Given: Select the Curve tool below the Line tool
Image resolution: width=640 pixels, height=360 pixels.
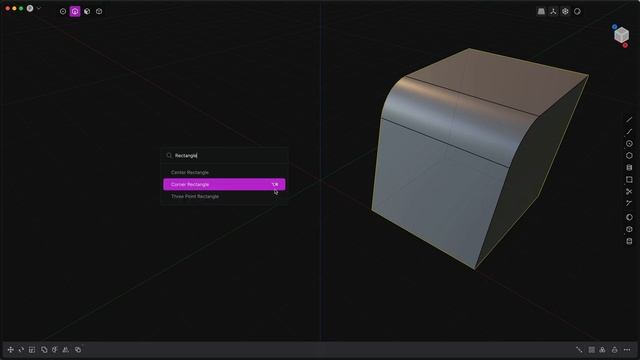Looking at the screenshot, I should point(629,131).
